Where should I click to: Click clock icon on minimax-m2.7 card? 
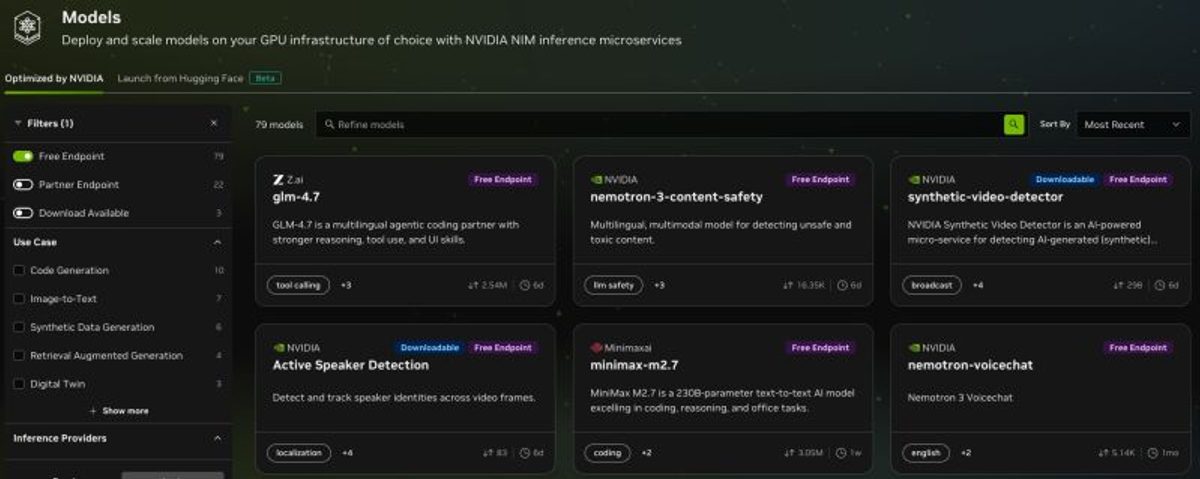click(843, 453)
